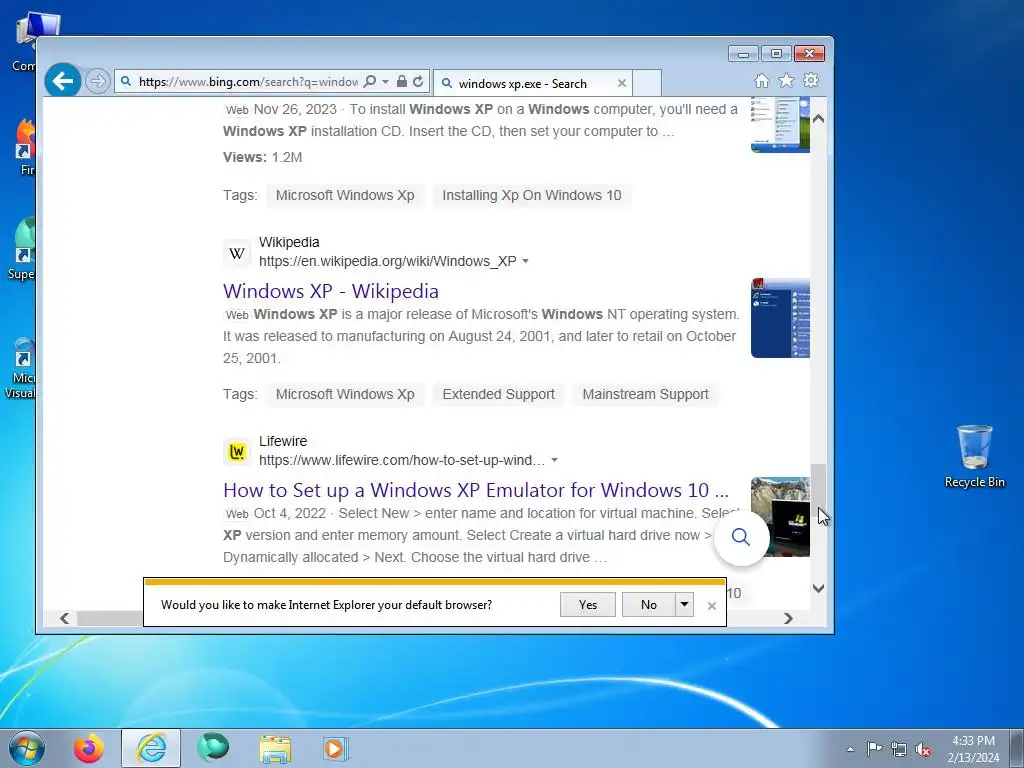The image size is (1024, 768).
Task: Select the 'Mainstream Support' tag
Action: tap(645, 394)
